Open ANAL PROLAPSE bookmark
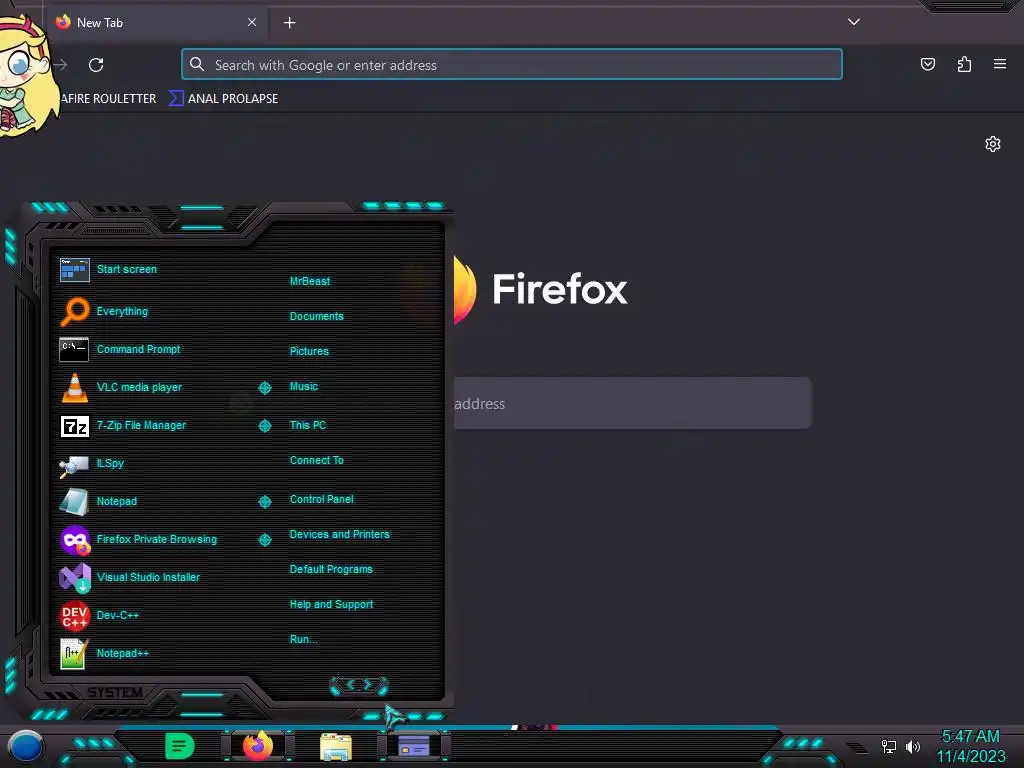Viewport: 1024px width, 768px height. pyautogui.click(x=223, y=99)
